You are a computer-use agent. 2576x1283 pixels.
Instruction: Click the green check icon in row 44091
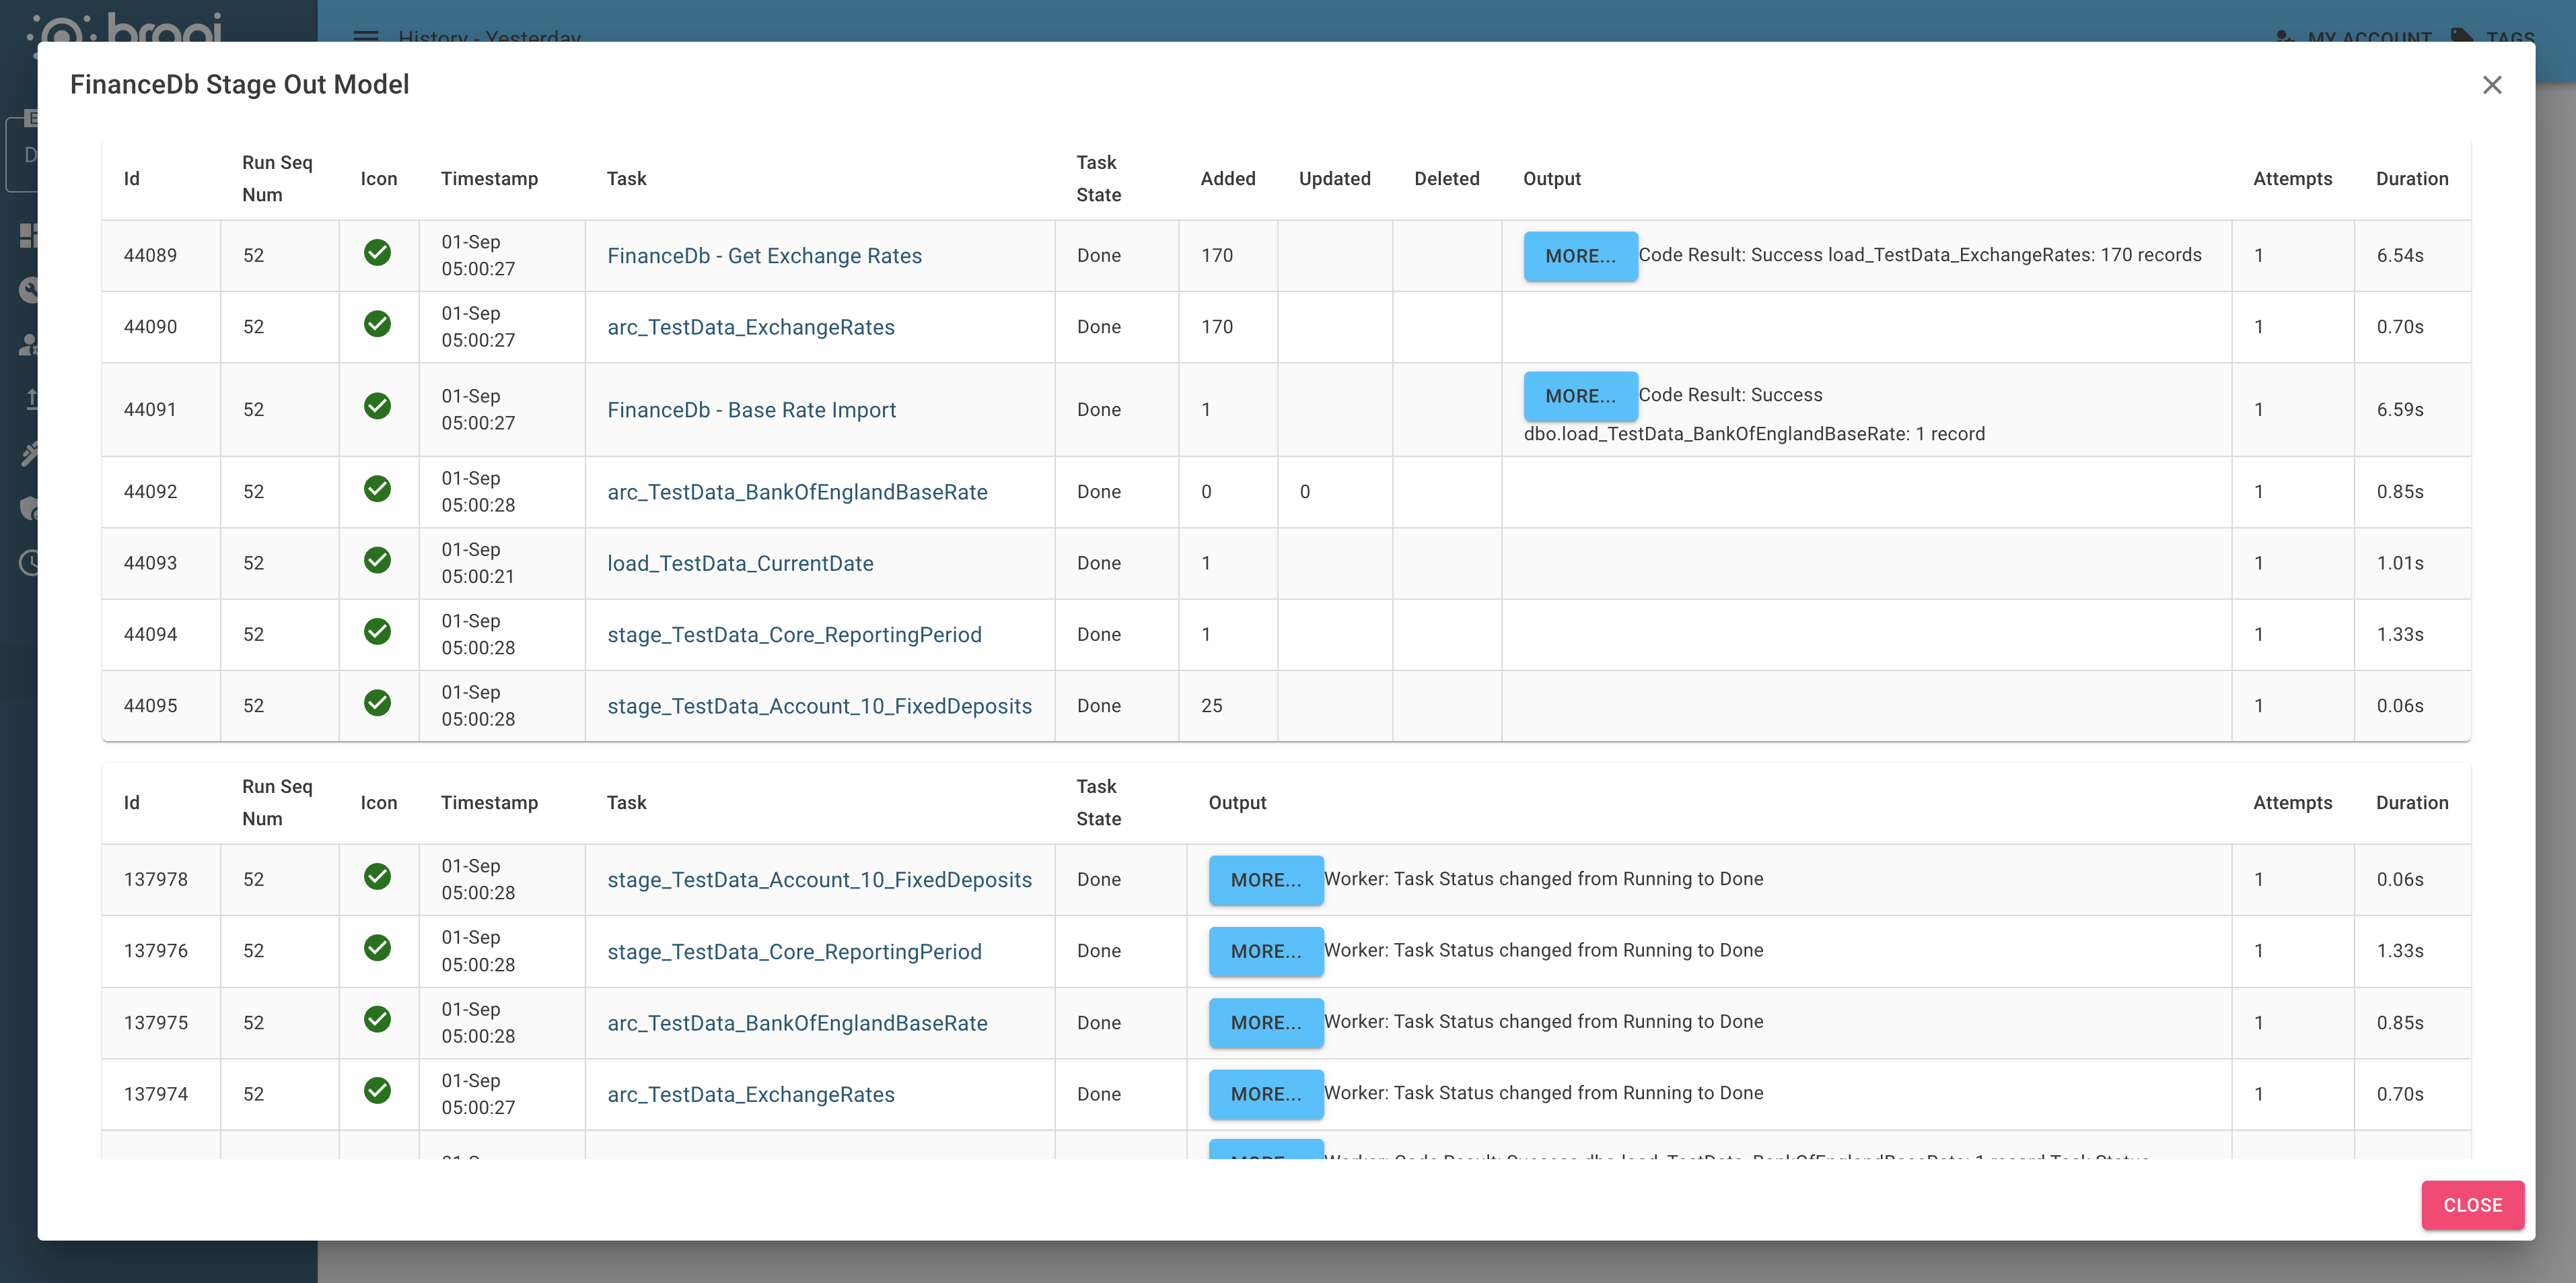click(377, 406)
